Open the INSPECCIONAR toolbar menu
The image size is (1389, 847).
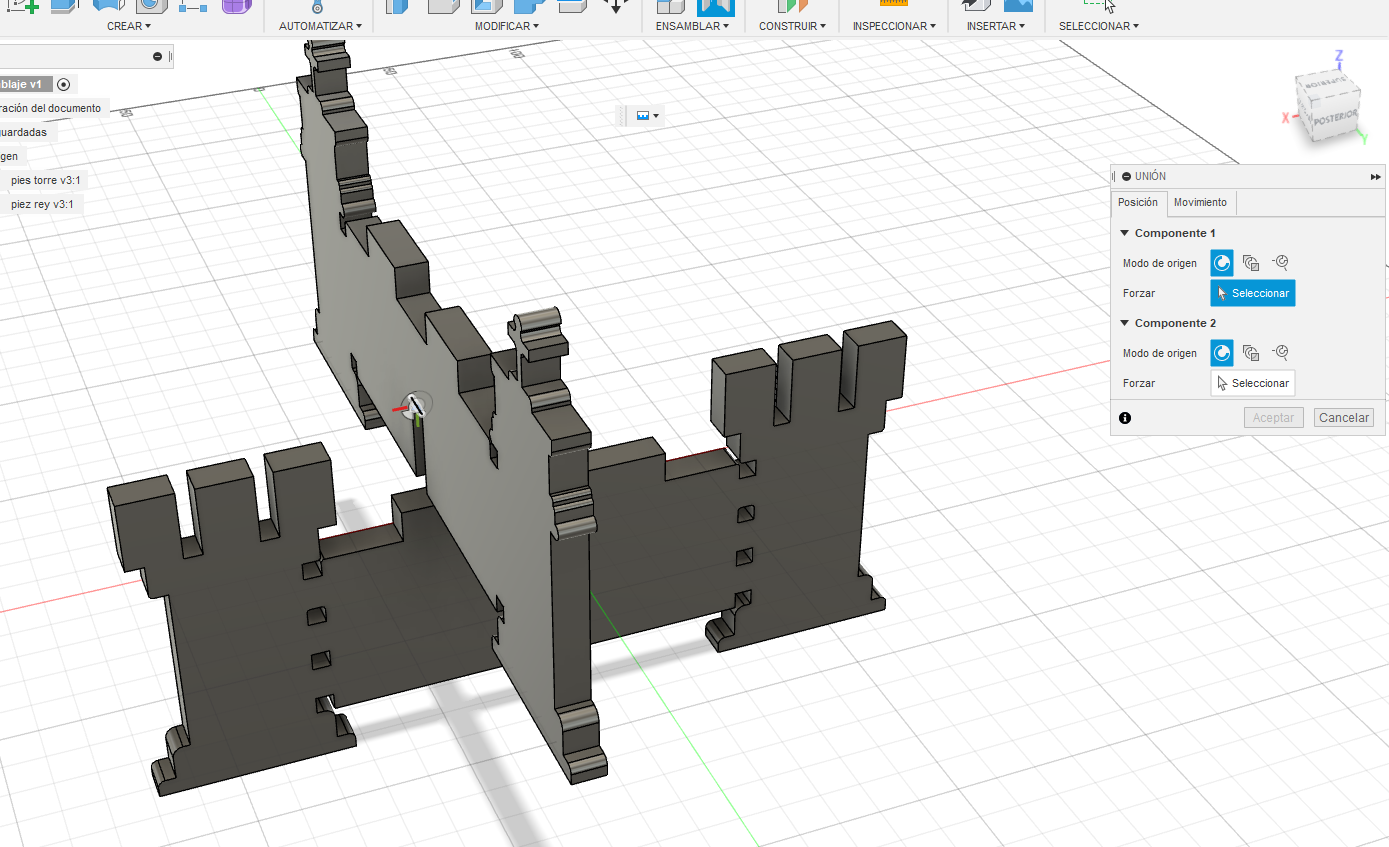(x=894, y=26)
